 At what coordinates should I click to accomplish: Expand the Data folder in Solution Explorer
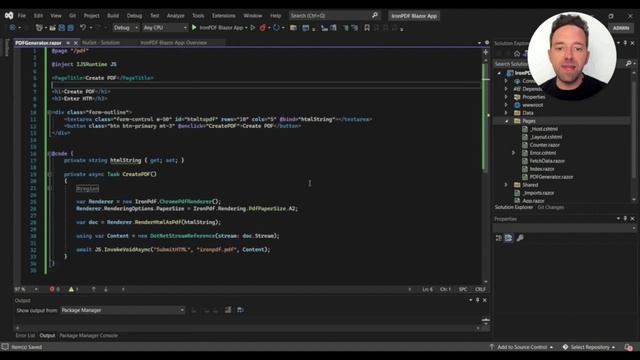(507, 113)
